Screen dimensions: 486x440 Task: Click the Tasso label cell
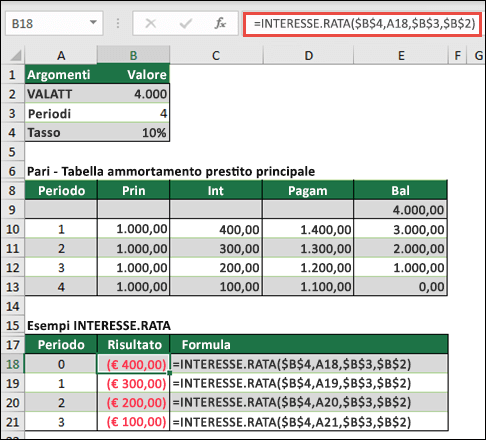point(61,133)
